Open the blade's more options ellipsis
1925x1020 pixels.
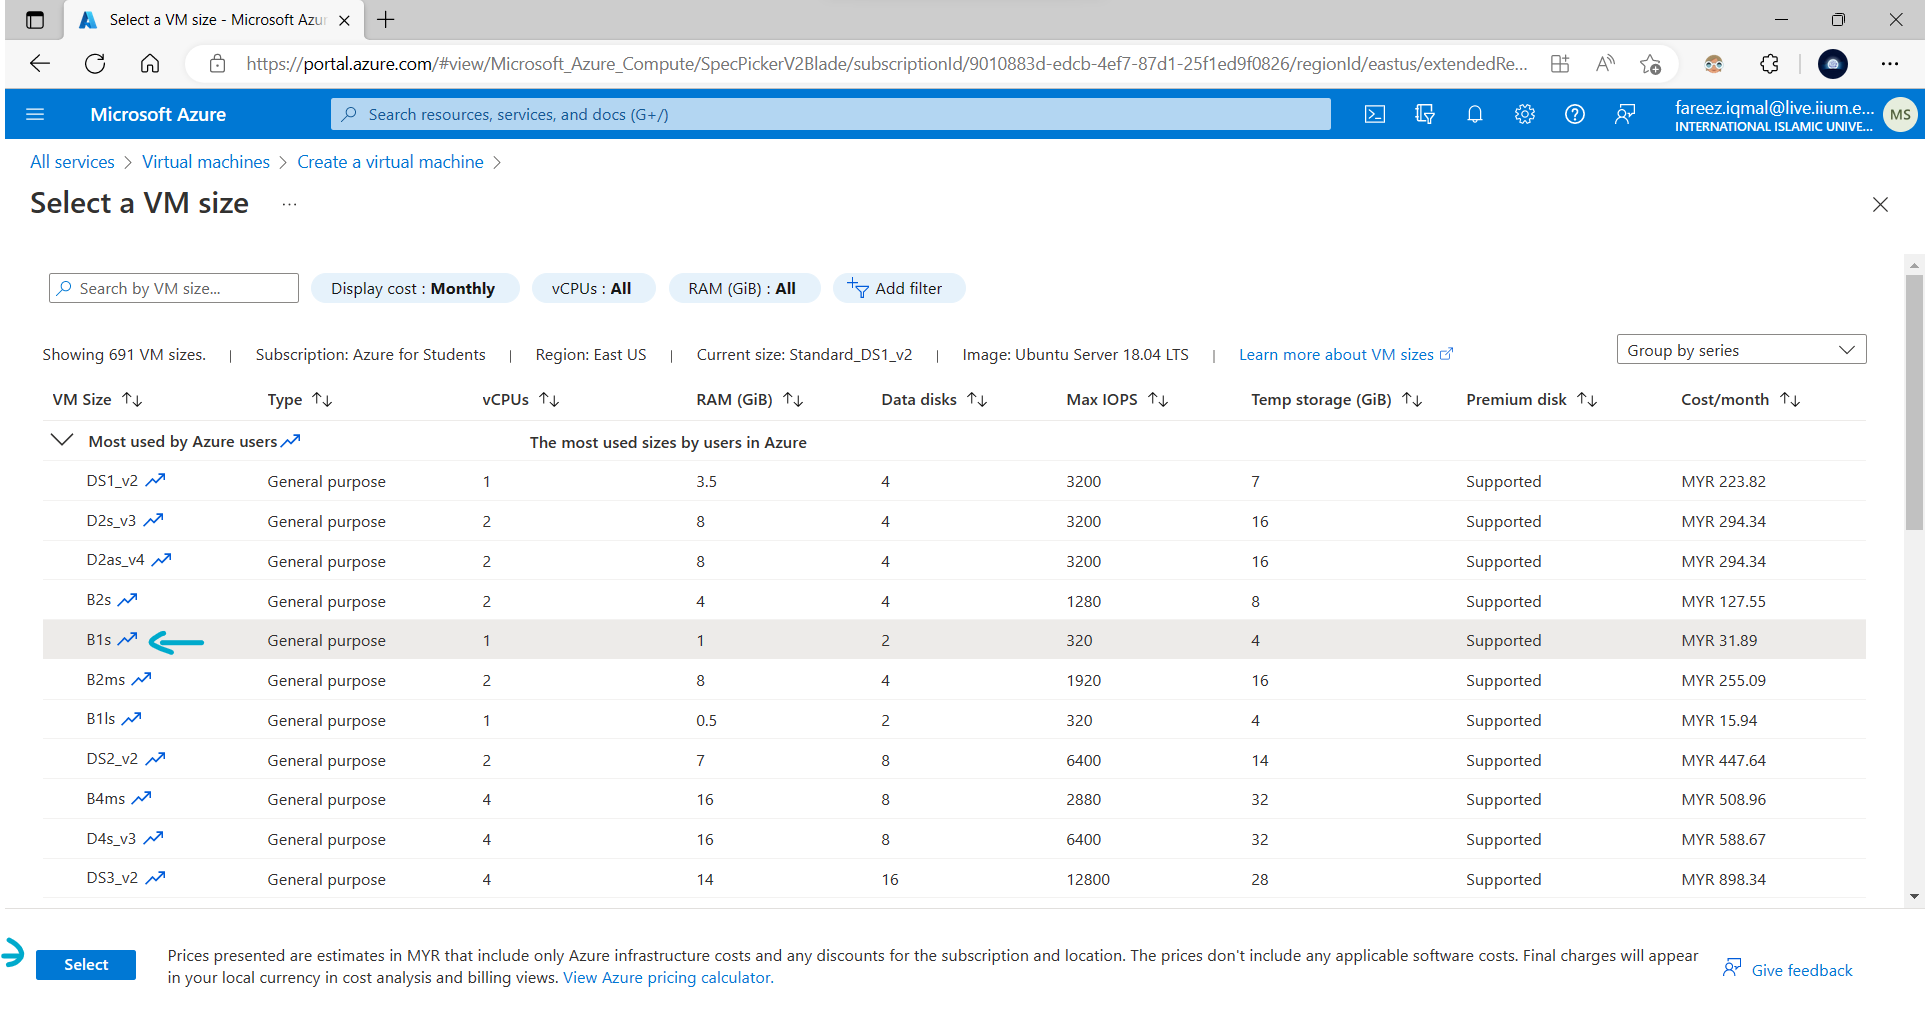click(289, 204)
